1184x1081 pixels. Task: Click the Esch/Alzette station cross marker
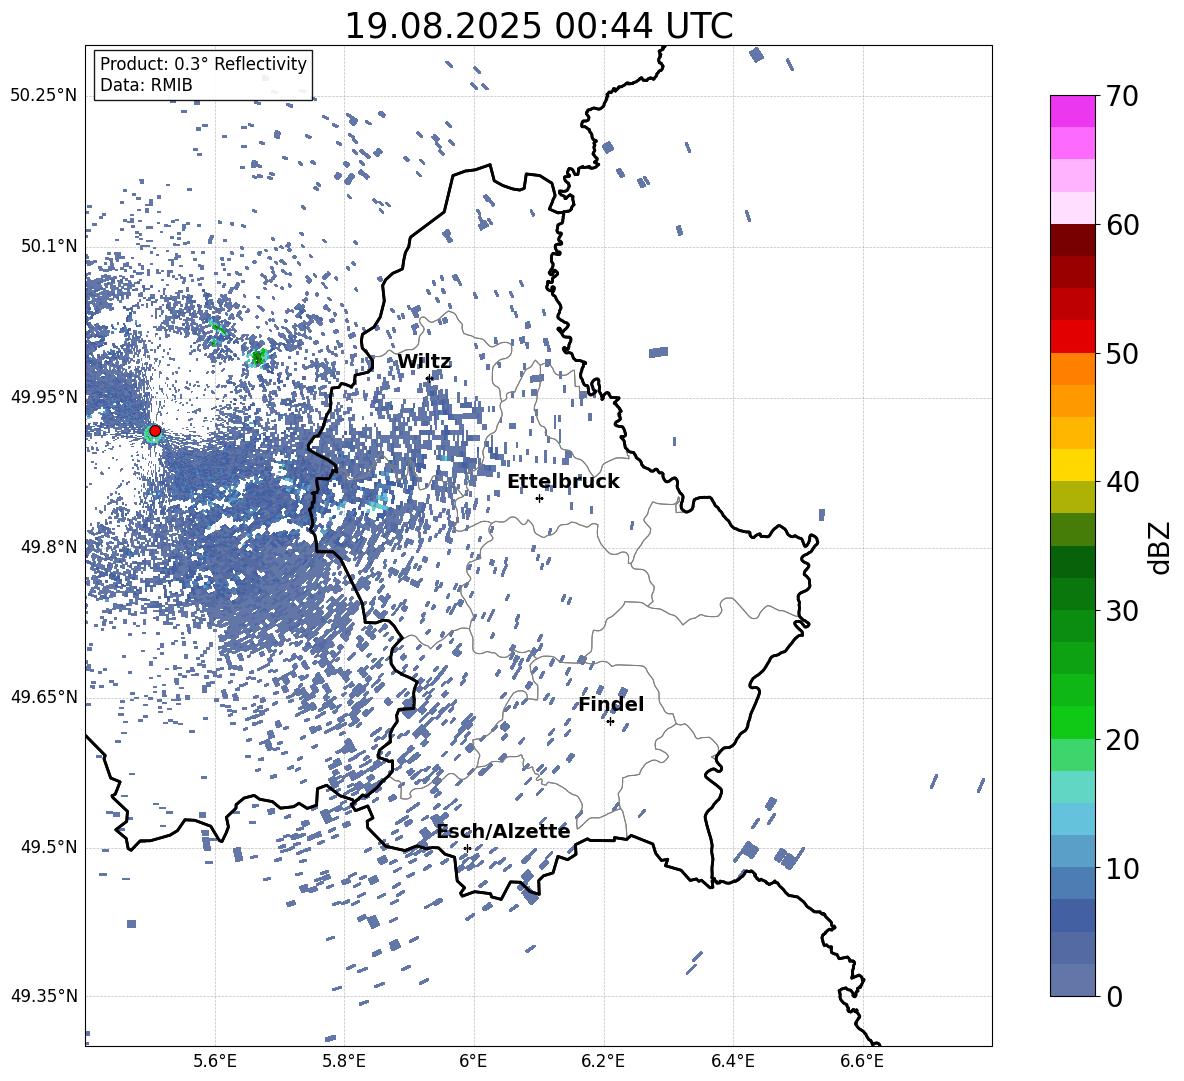tap(467, 848)
